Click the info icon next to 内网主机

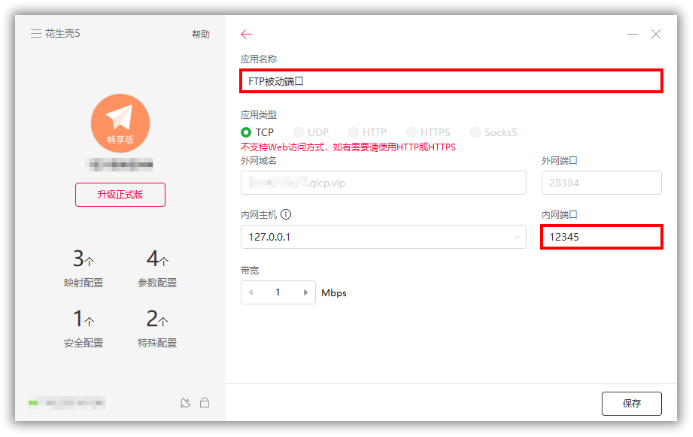(x=286, y=214)
